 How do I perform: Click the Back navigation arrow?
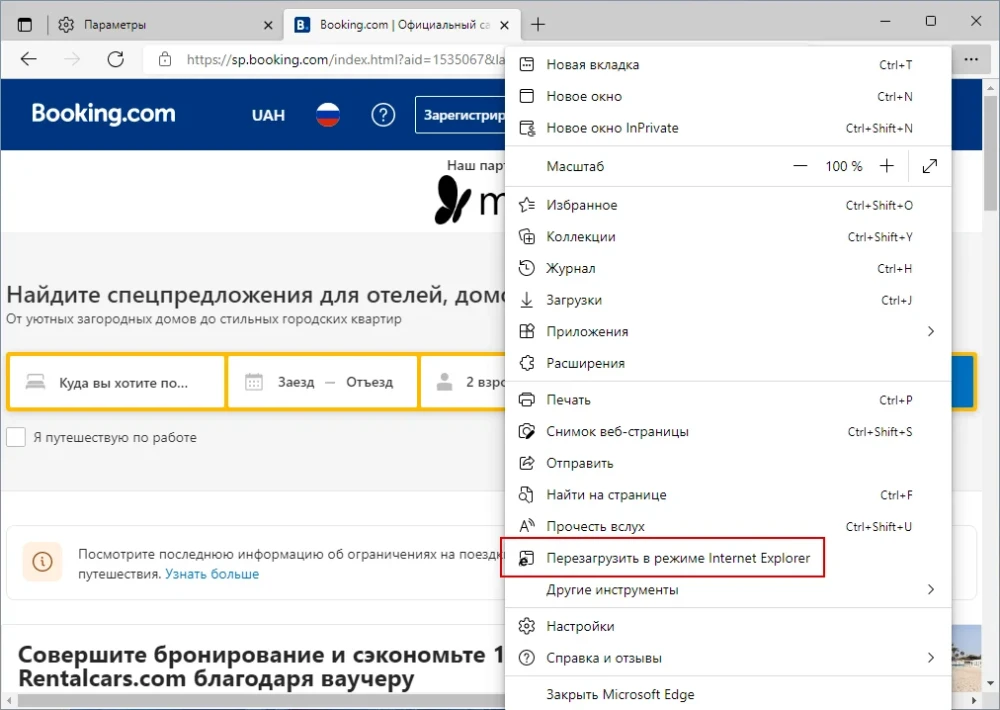[x=28, y=59]
